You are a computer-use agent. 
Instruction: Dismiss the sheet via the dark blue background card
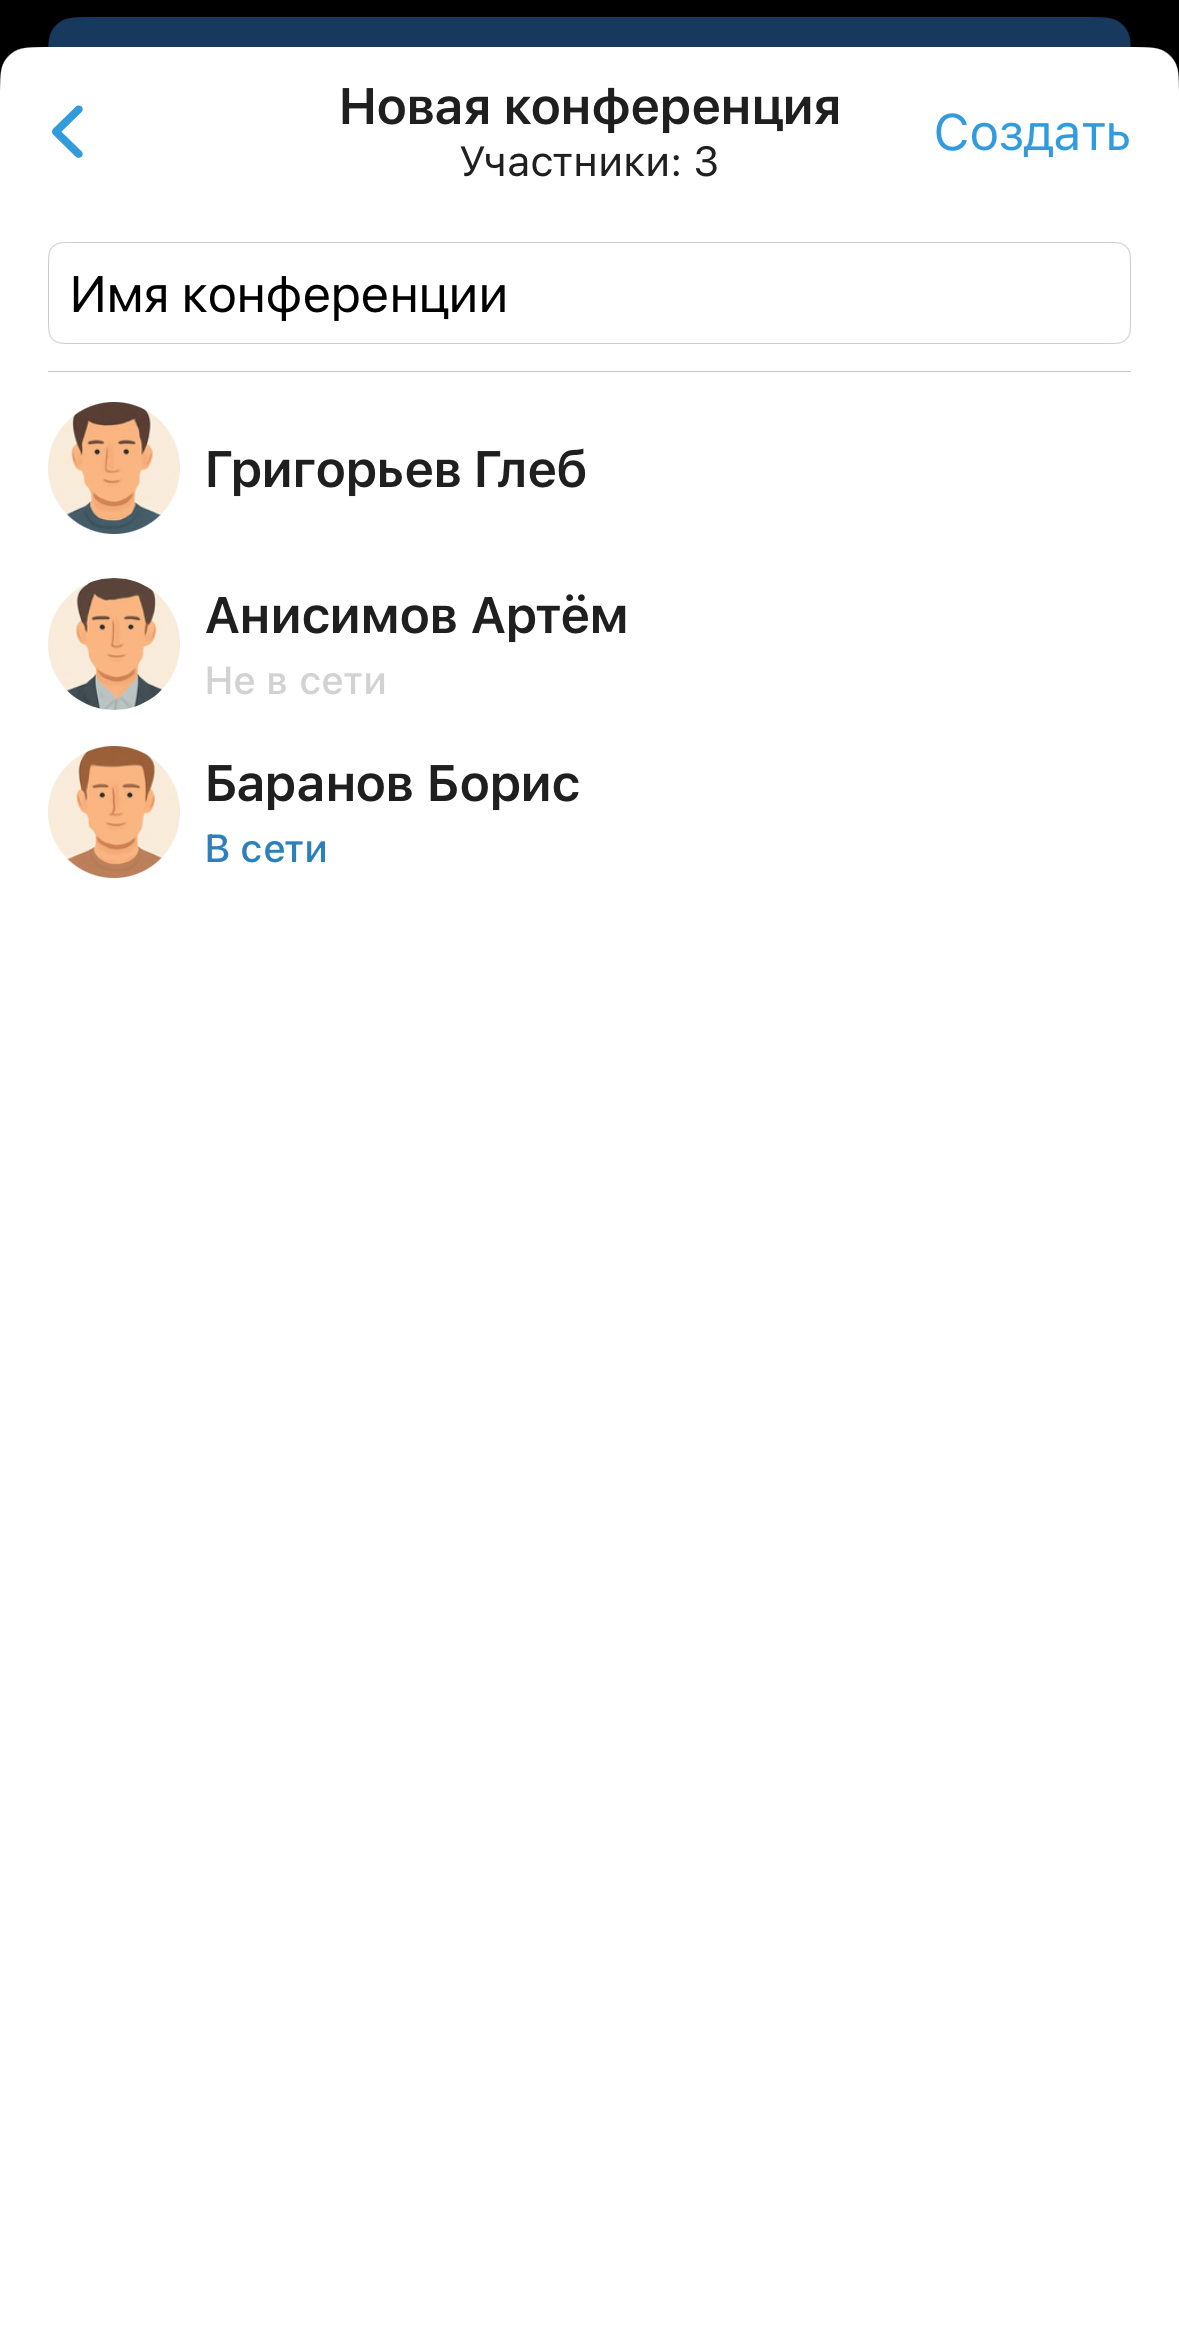point(589,32)
